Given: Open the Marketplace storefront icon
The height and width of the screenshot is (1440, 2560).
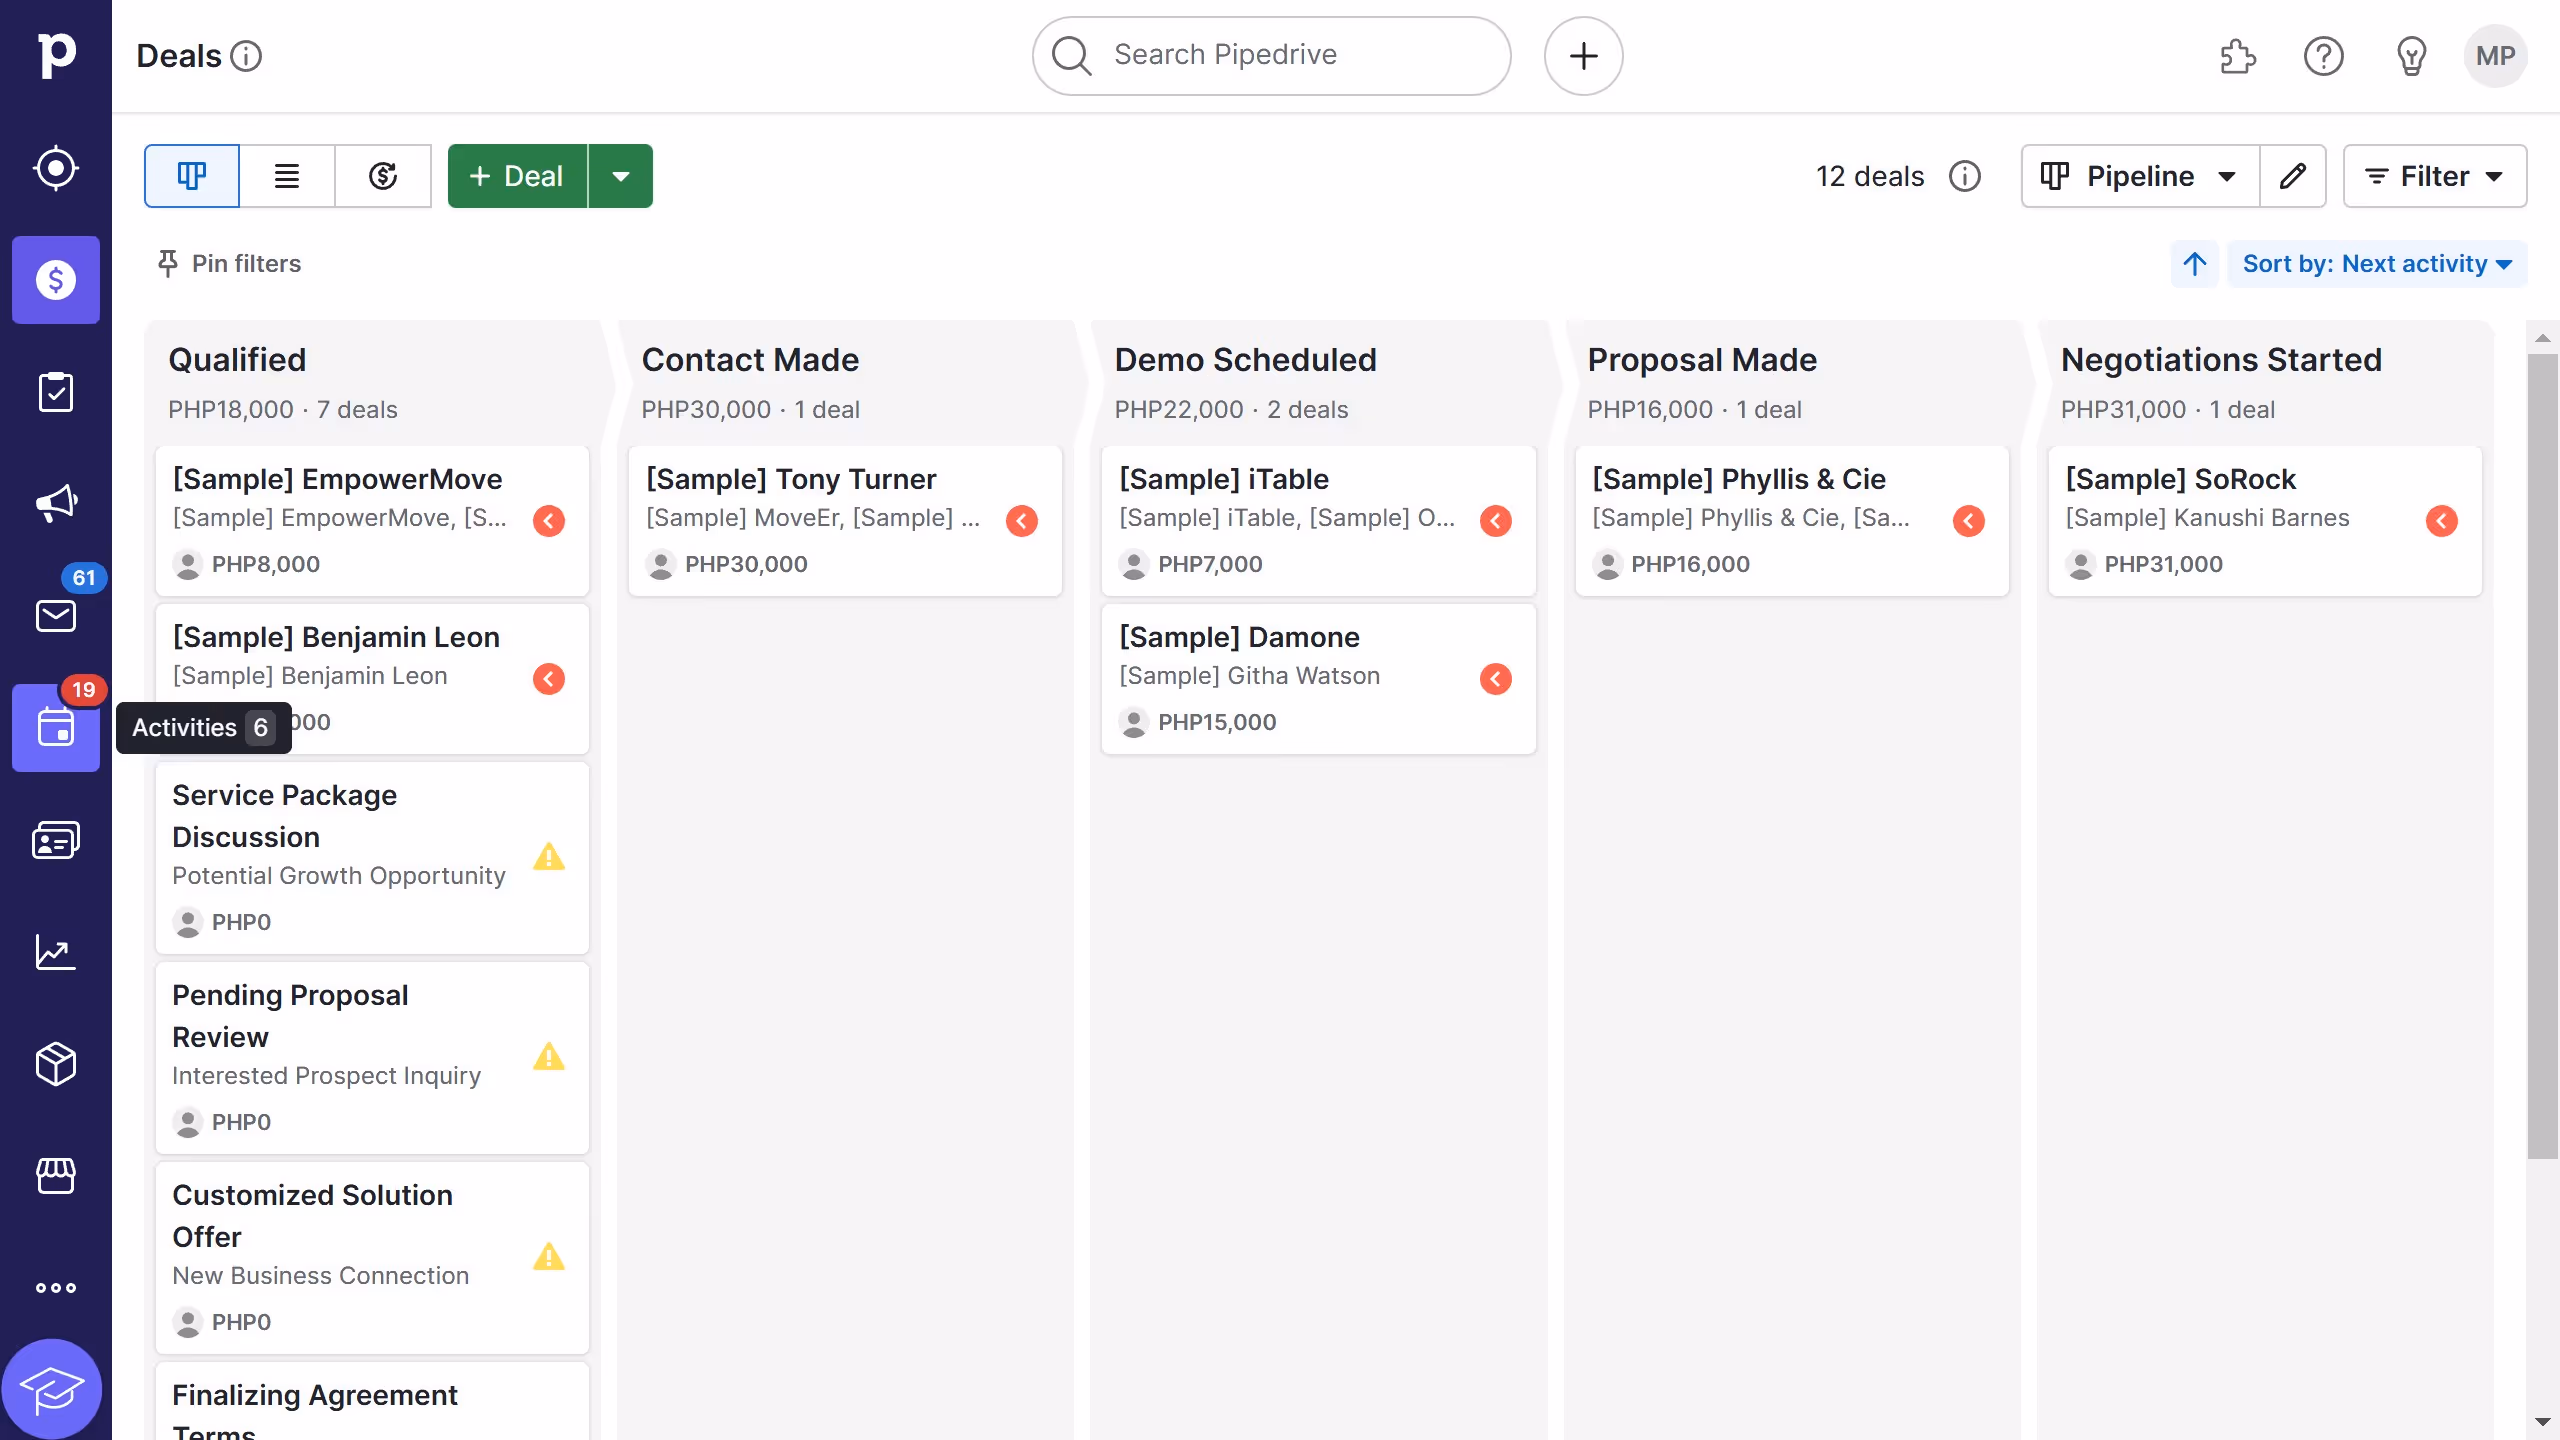Looking at the screenshot, I should pyautogui.click(x=55, y=1176).
